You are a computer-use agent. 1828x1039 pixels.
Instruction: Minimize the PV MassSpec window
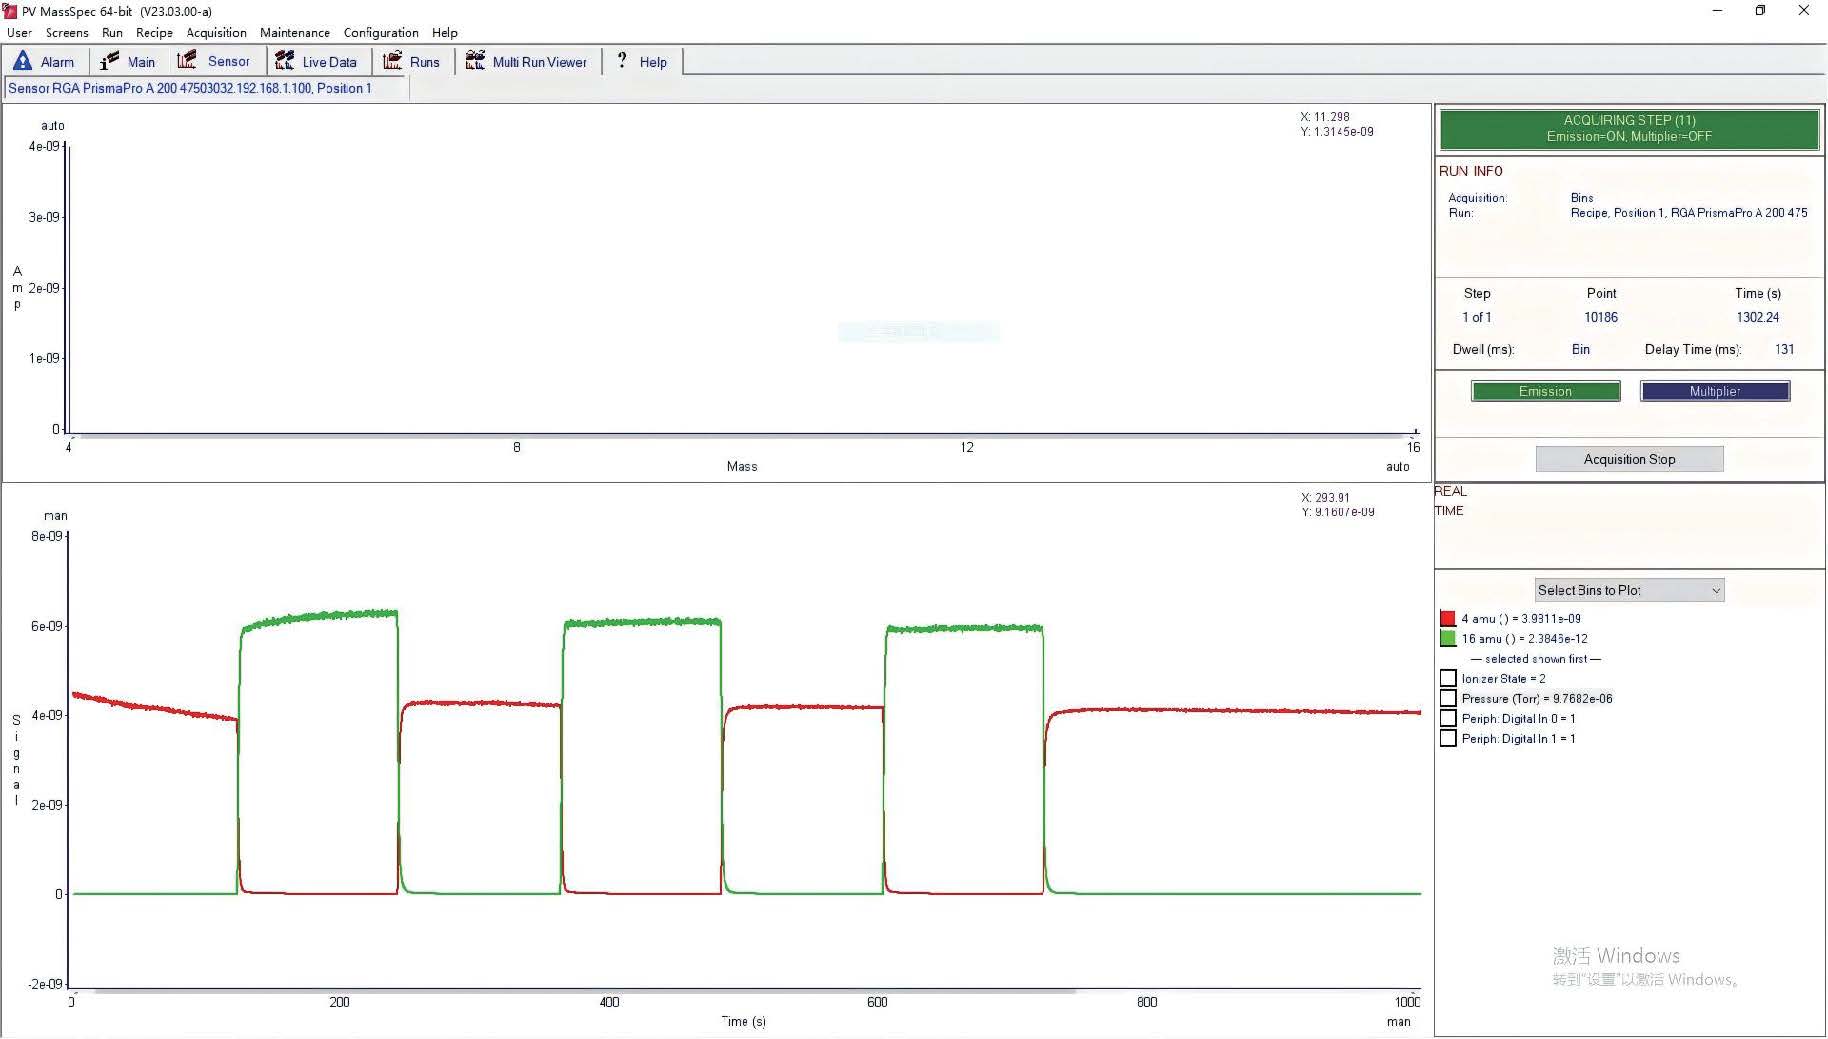click(x=1718, y=11)
